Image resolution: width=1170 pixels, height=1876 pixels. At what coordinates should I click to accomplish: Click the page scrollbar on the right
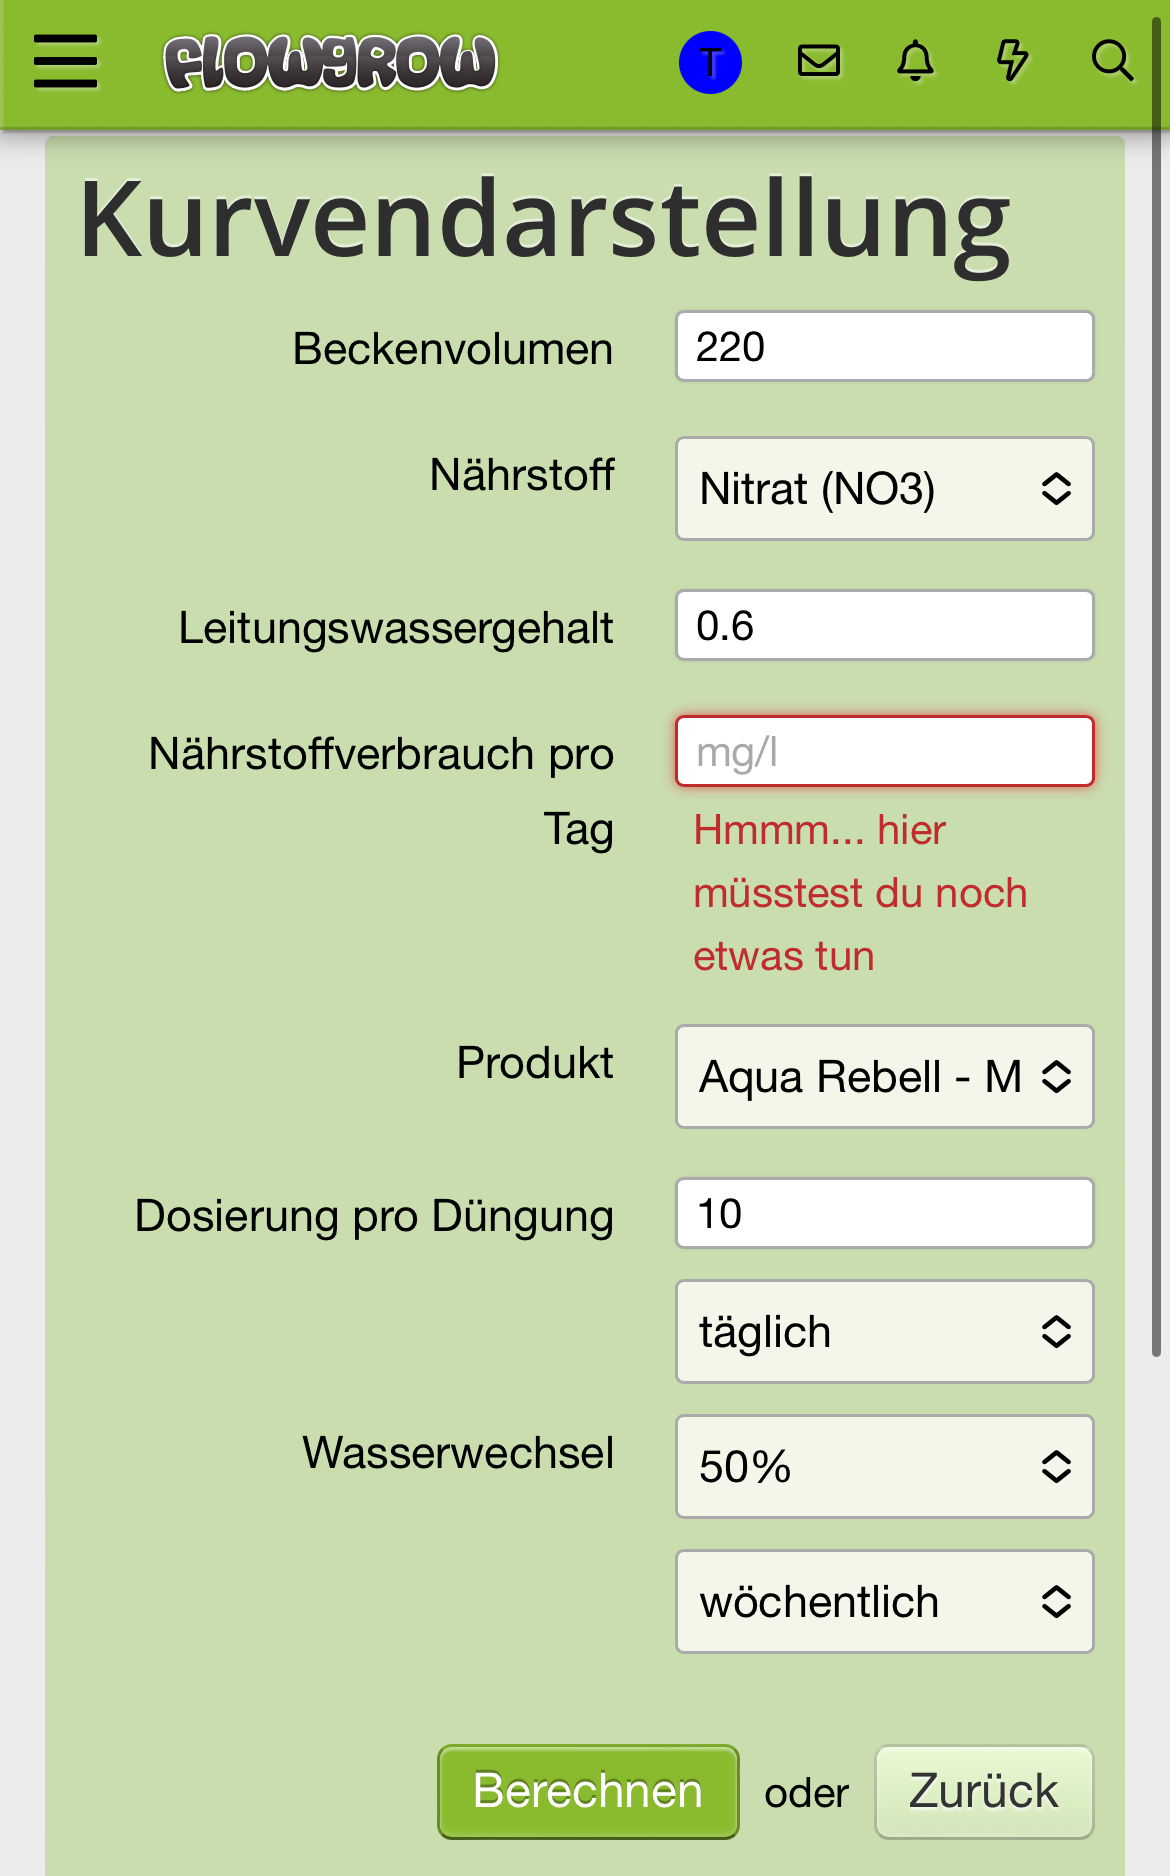point(1156,690)
